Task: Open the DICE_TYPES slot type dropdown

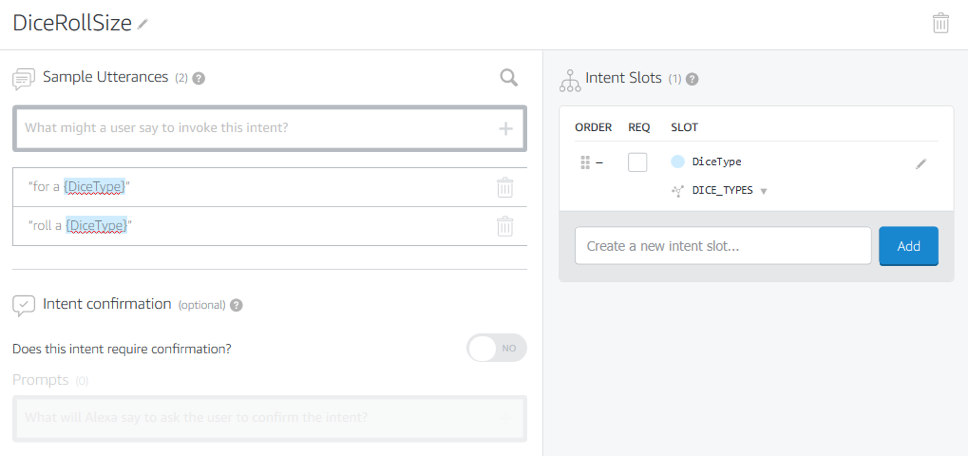Action: pyautogui.click(x=764, y=191)
